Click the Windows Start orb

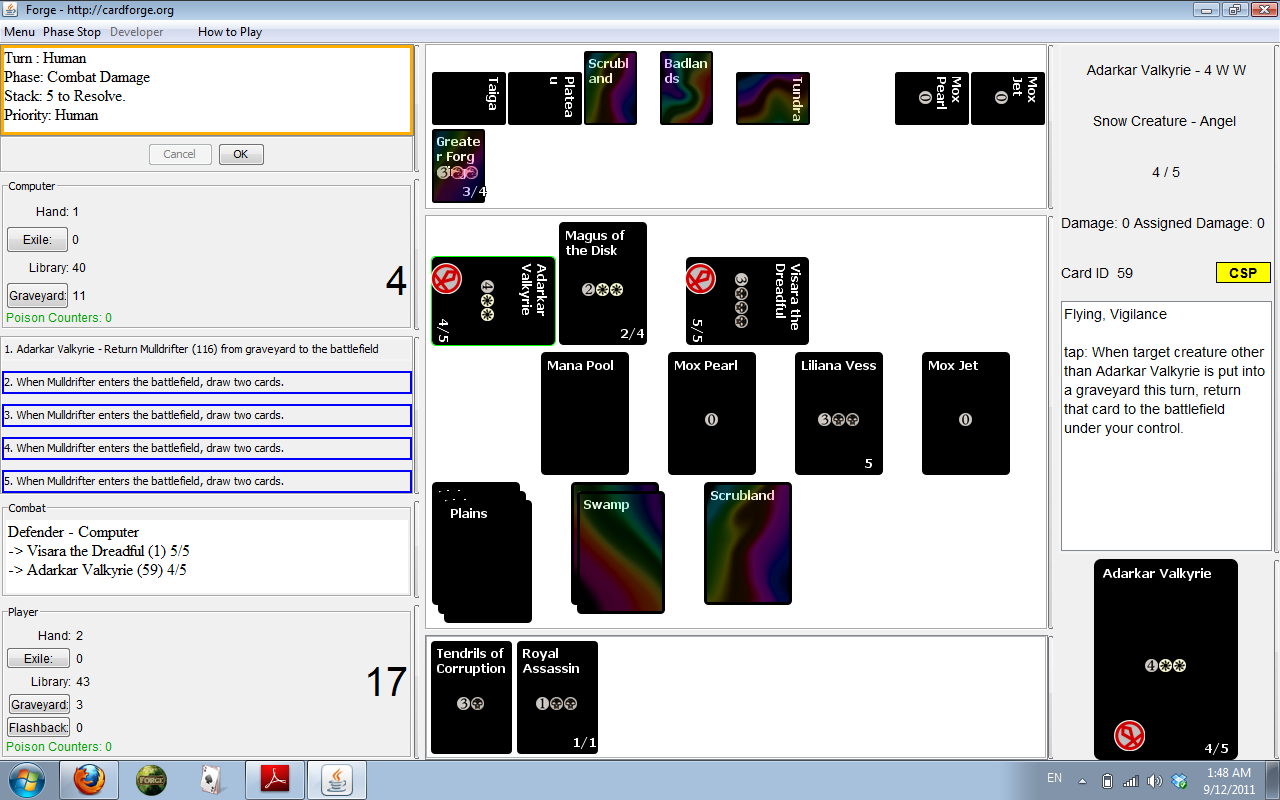pyautogui.click(x=26, y=780)
